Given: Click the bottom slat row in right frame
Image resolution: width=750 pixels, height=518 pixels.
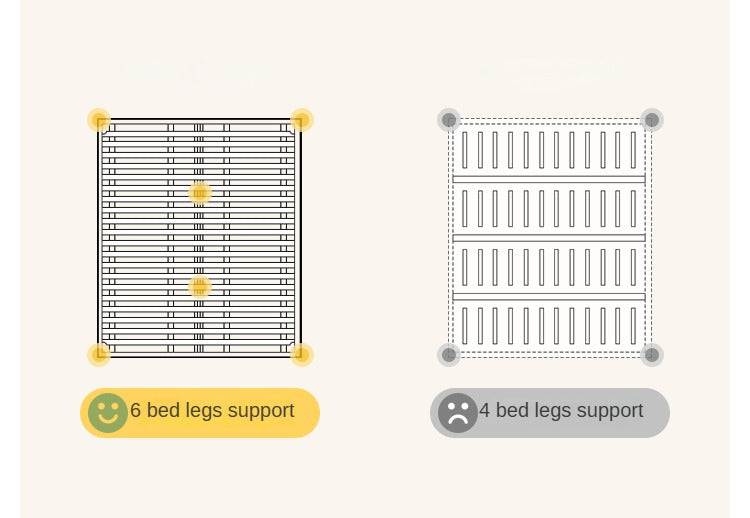Looking at the screenshot, I should (x=550, y=326).
